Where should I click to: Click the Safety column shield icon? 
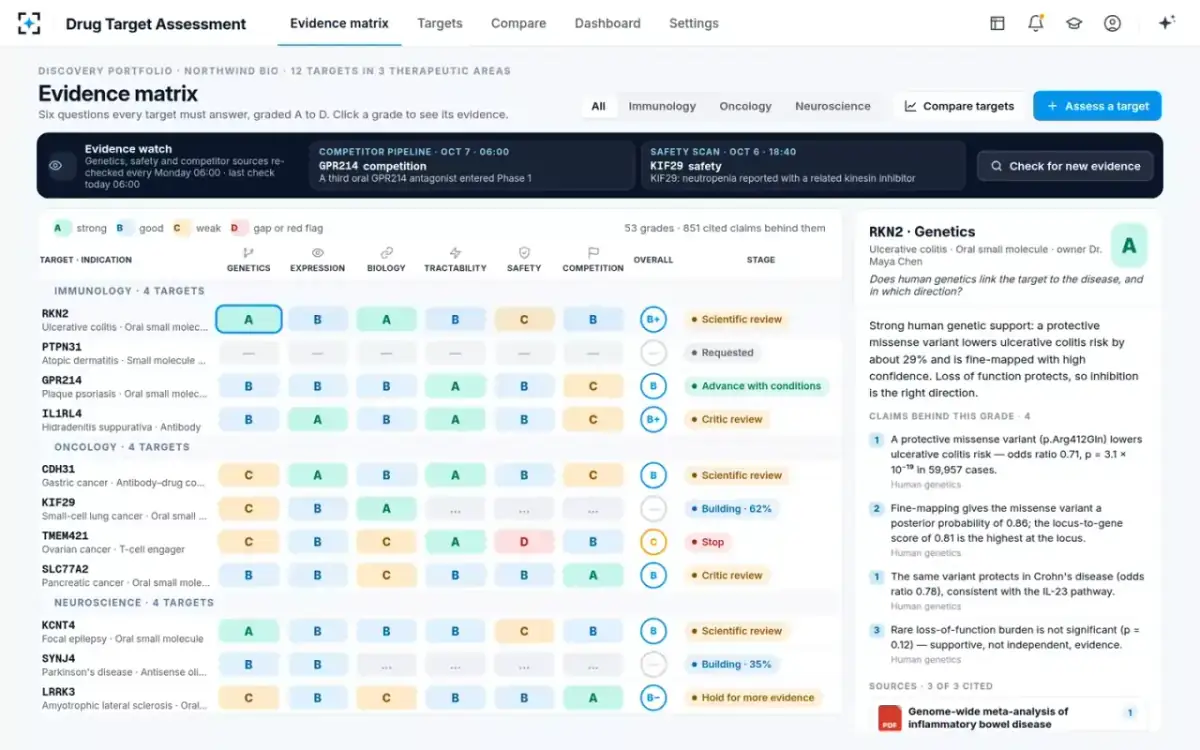point(524,253)
